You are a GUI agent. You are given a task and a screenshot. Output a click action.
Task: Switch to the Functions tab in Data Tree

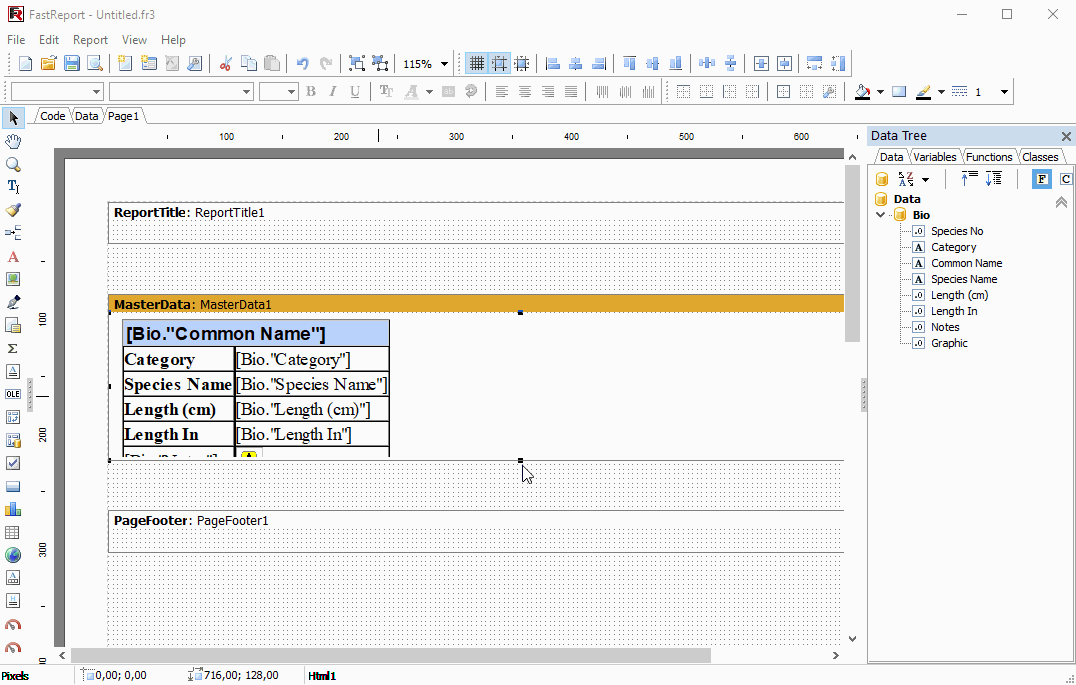tap(989, 157)
